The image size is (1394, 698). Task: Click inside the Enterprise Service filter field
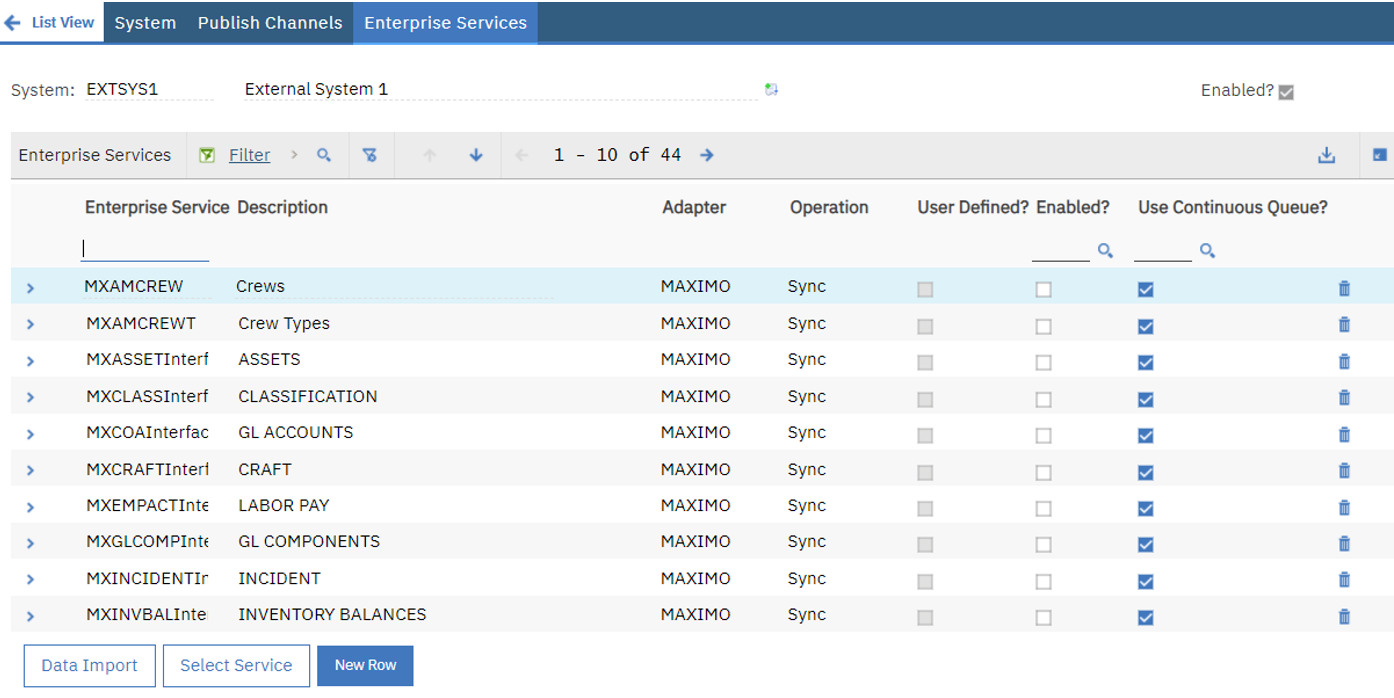point(144,248)
